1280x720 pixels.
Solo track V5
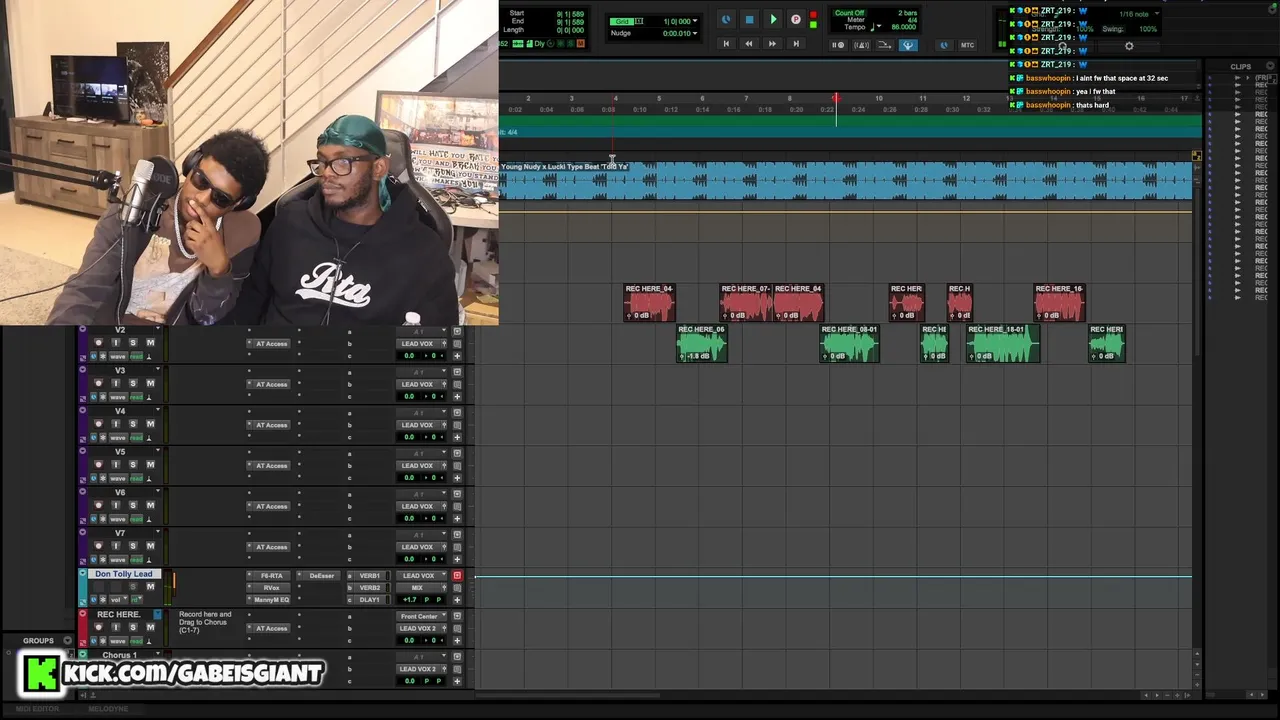click(133, 465)
